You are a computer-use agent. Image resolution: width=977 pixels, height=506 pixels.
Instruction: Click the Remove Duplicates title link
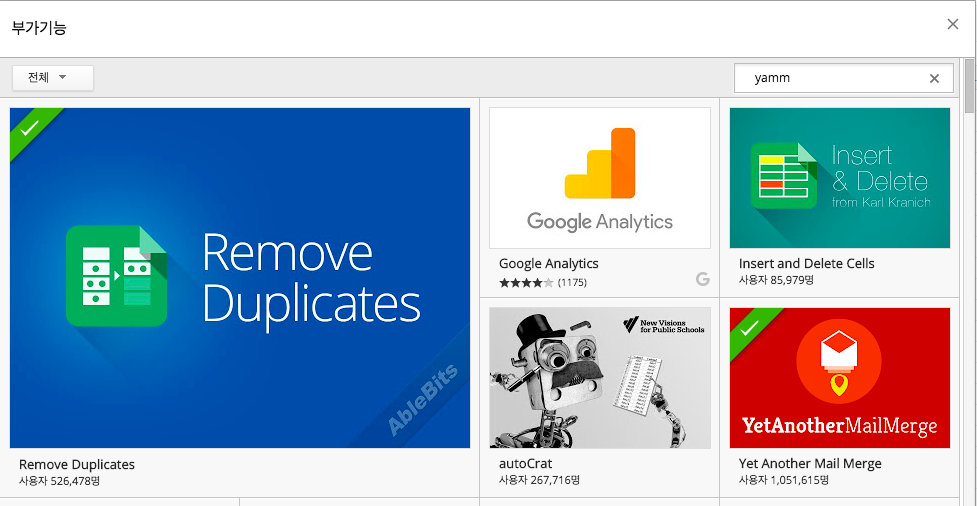(77, 464)
